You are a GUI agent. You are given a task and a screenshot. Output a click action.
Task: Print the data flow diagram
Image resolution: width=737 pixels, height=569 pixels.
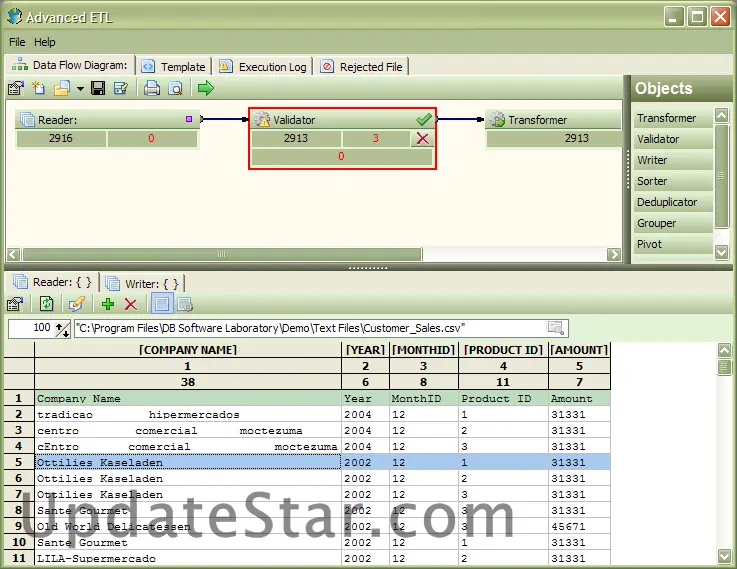(152, 88)
